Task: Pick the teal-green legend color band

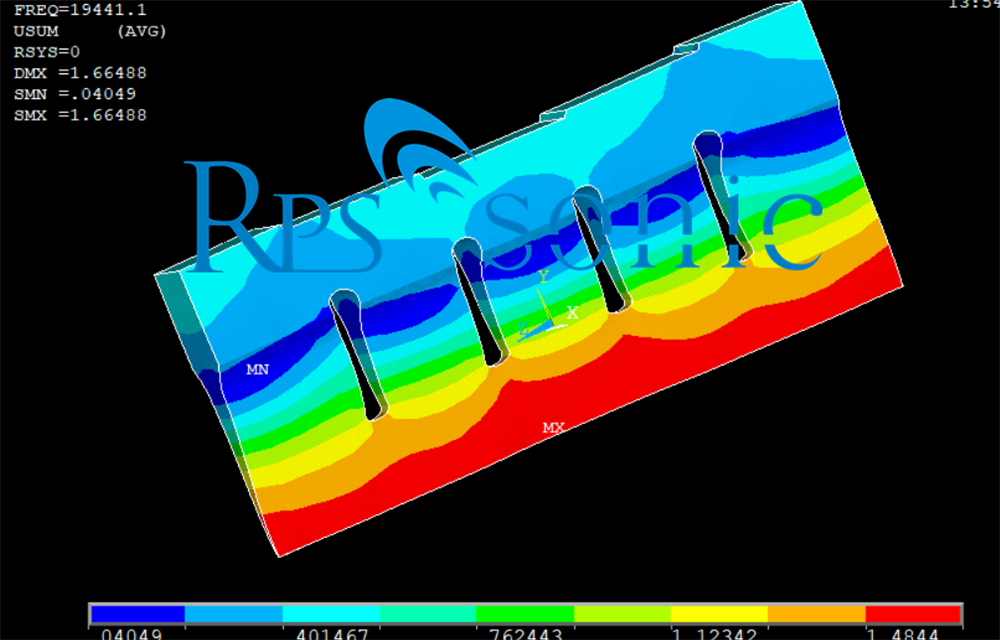Action: (x=428, y=614)
